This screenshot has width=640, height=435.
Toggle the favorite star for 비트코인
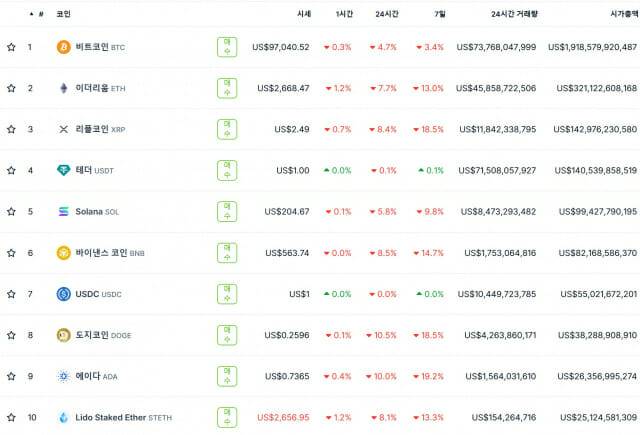[x=11, y=47]
